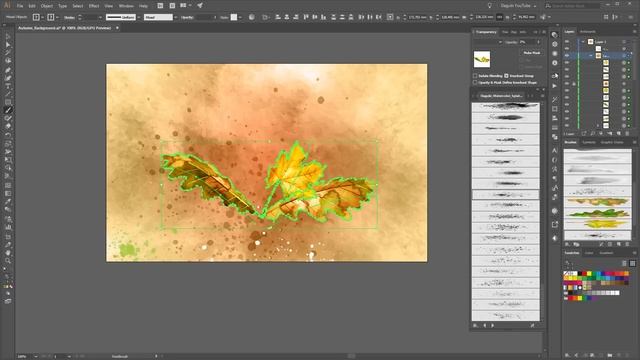The width and height of the screenshot is (640, 360).
Task: Open the Brush Libraries menu icon
Action: (x=568, y=244)
